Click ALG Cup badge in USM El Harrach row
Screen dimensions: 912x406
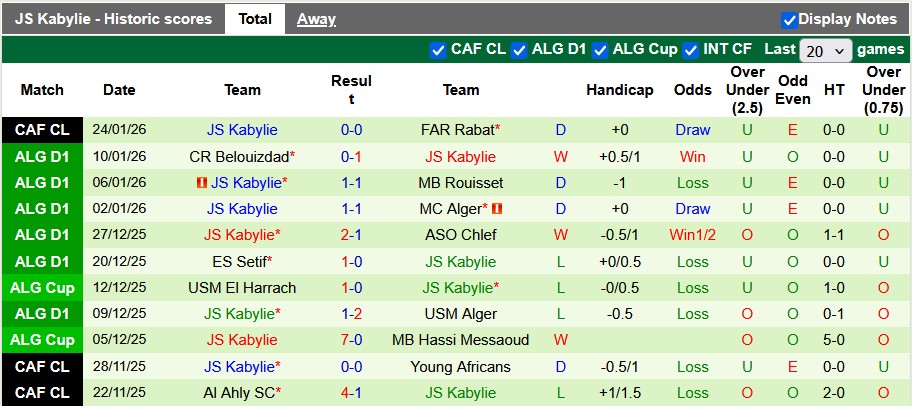tap(42, 288)
